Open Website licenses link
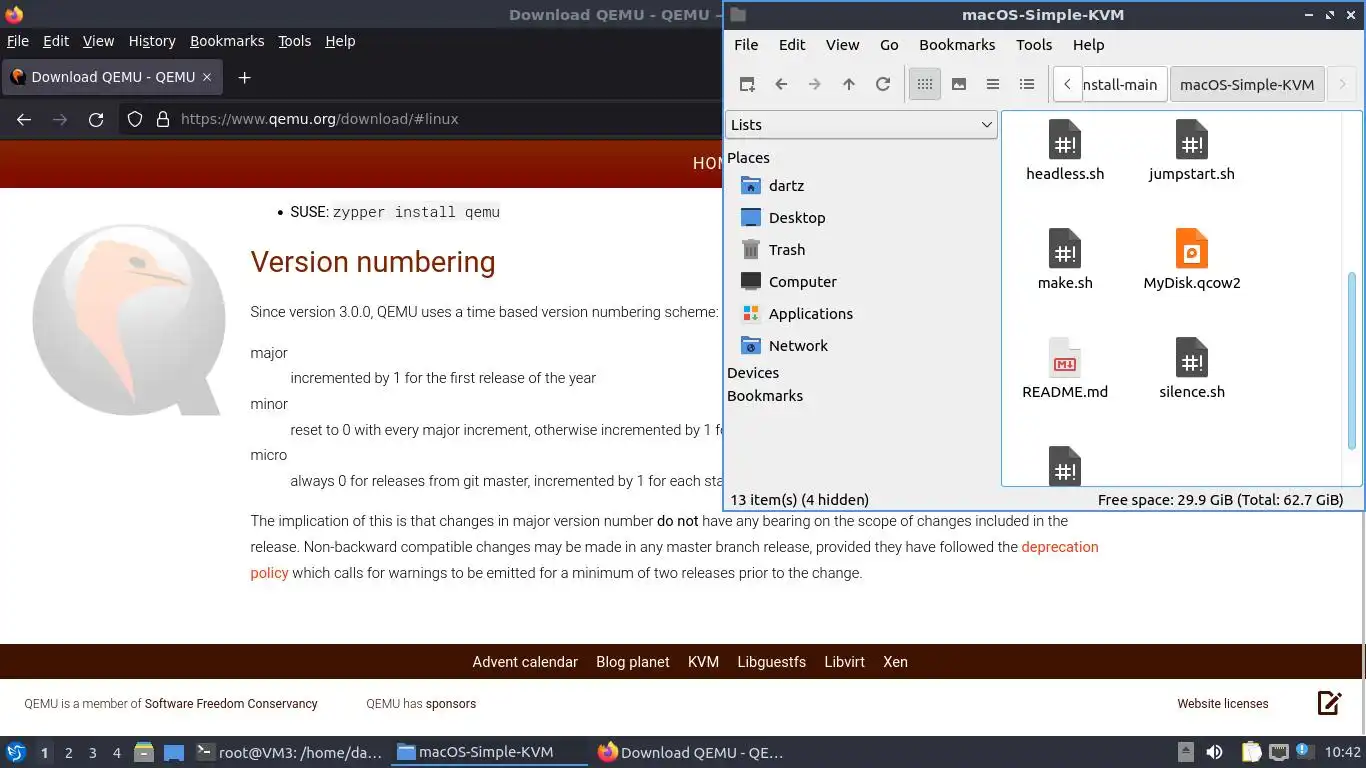The width and height of the screenshot is (1366, 768). (x=1222, y=704)
